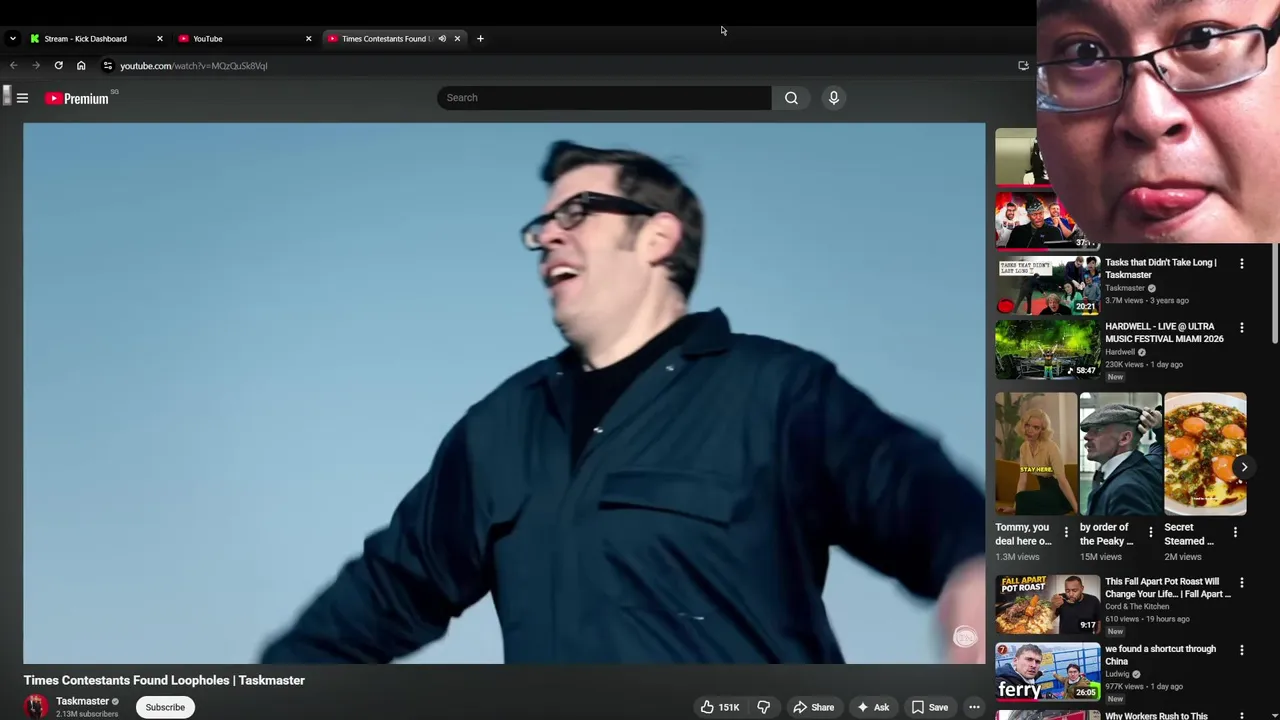
Task: Open the Taskmaster channel avatar
Action: 36,706
